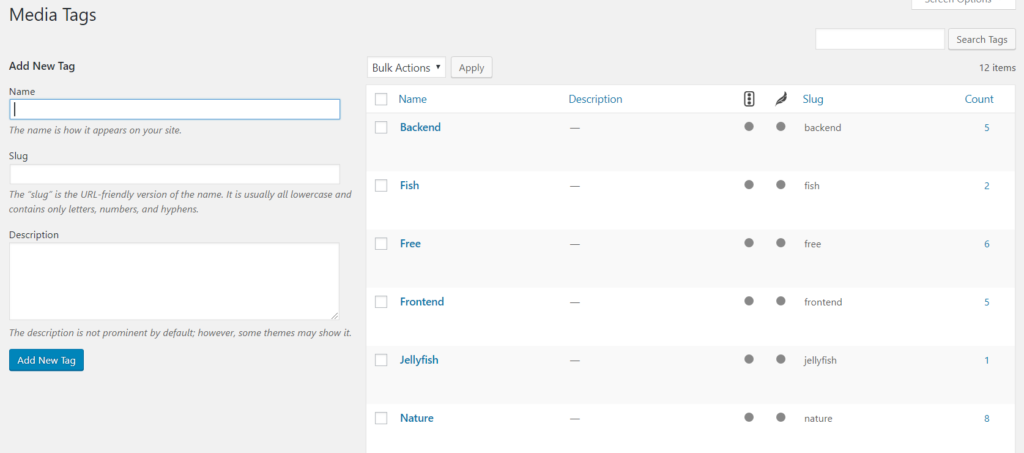Click SEO score dot for Nature
Viewport: 1024px width, 453px height.
(749, 417)
